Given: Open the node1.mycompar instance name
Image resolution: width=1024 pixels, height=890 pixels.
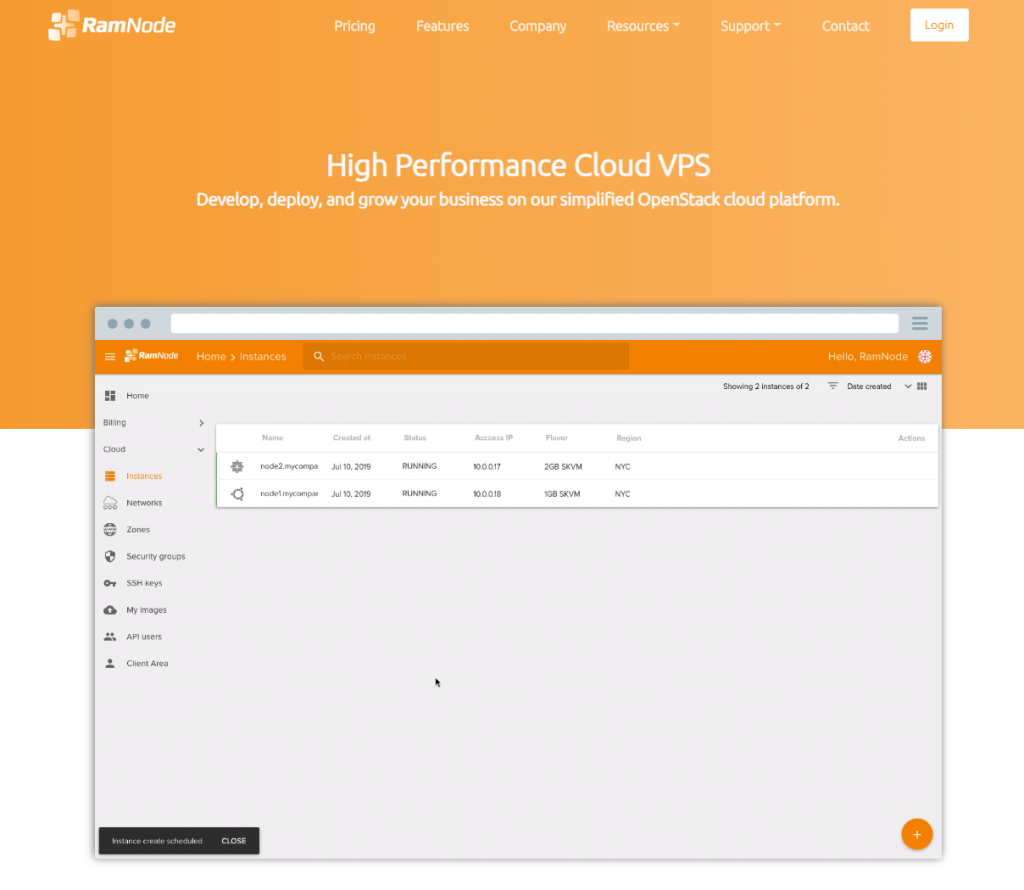Looking at the screenshot, I should pyautogui.click(x=289, y=494).
